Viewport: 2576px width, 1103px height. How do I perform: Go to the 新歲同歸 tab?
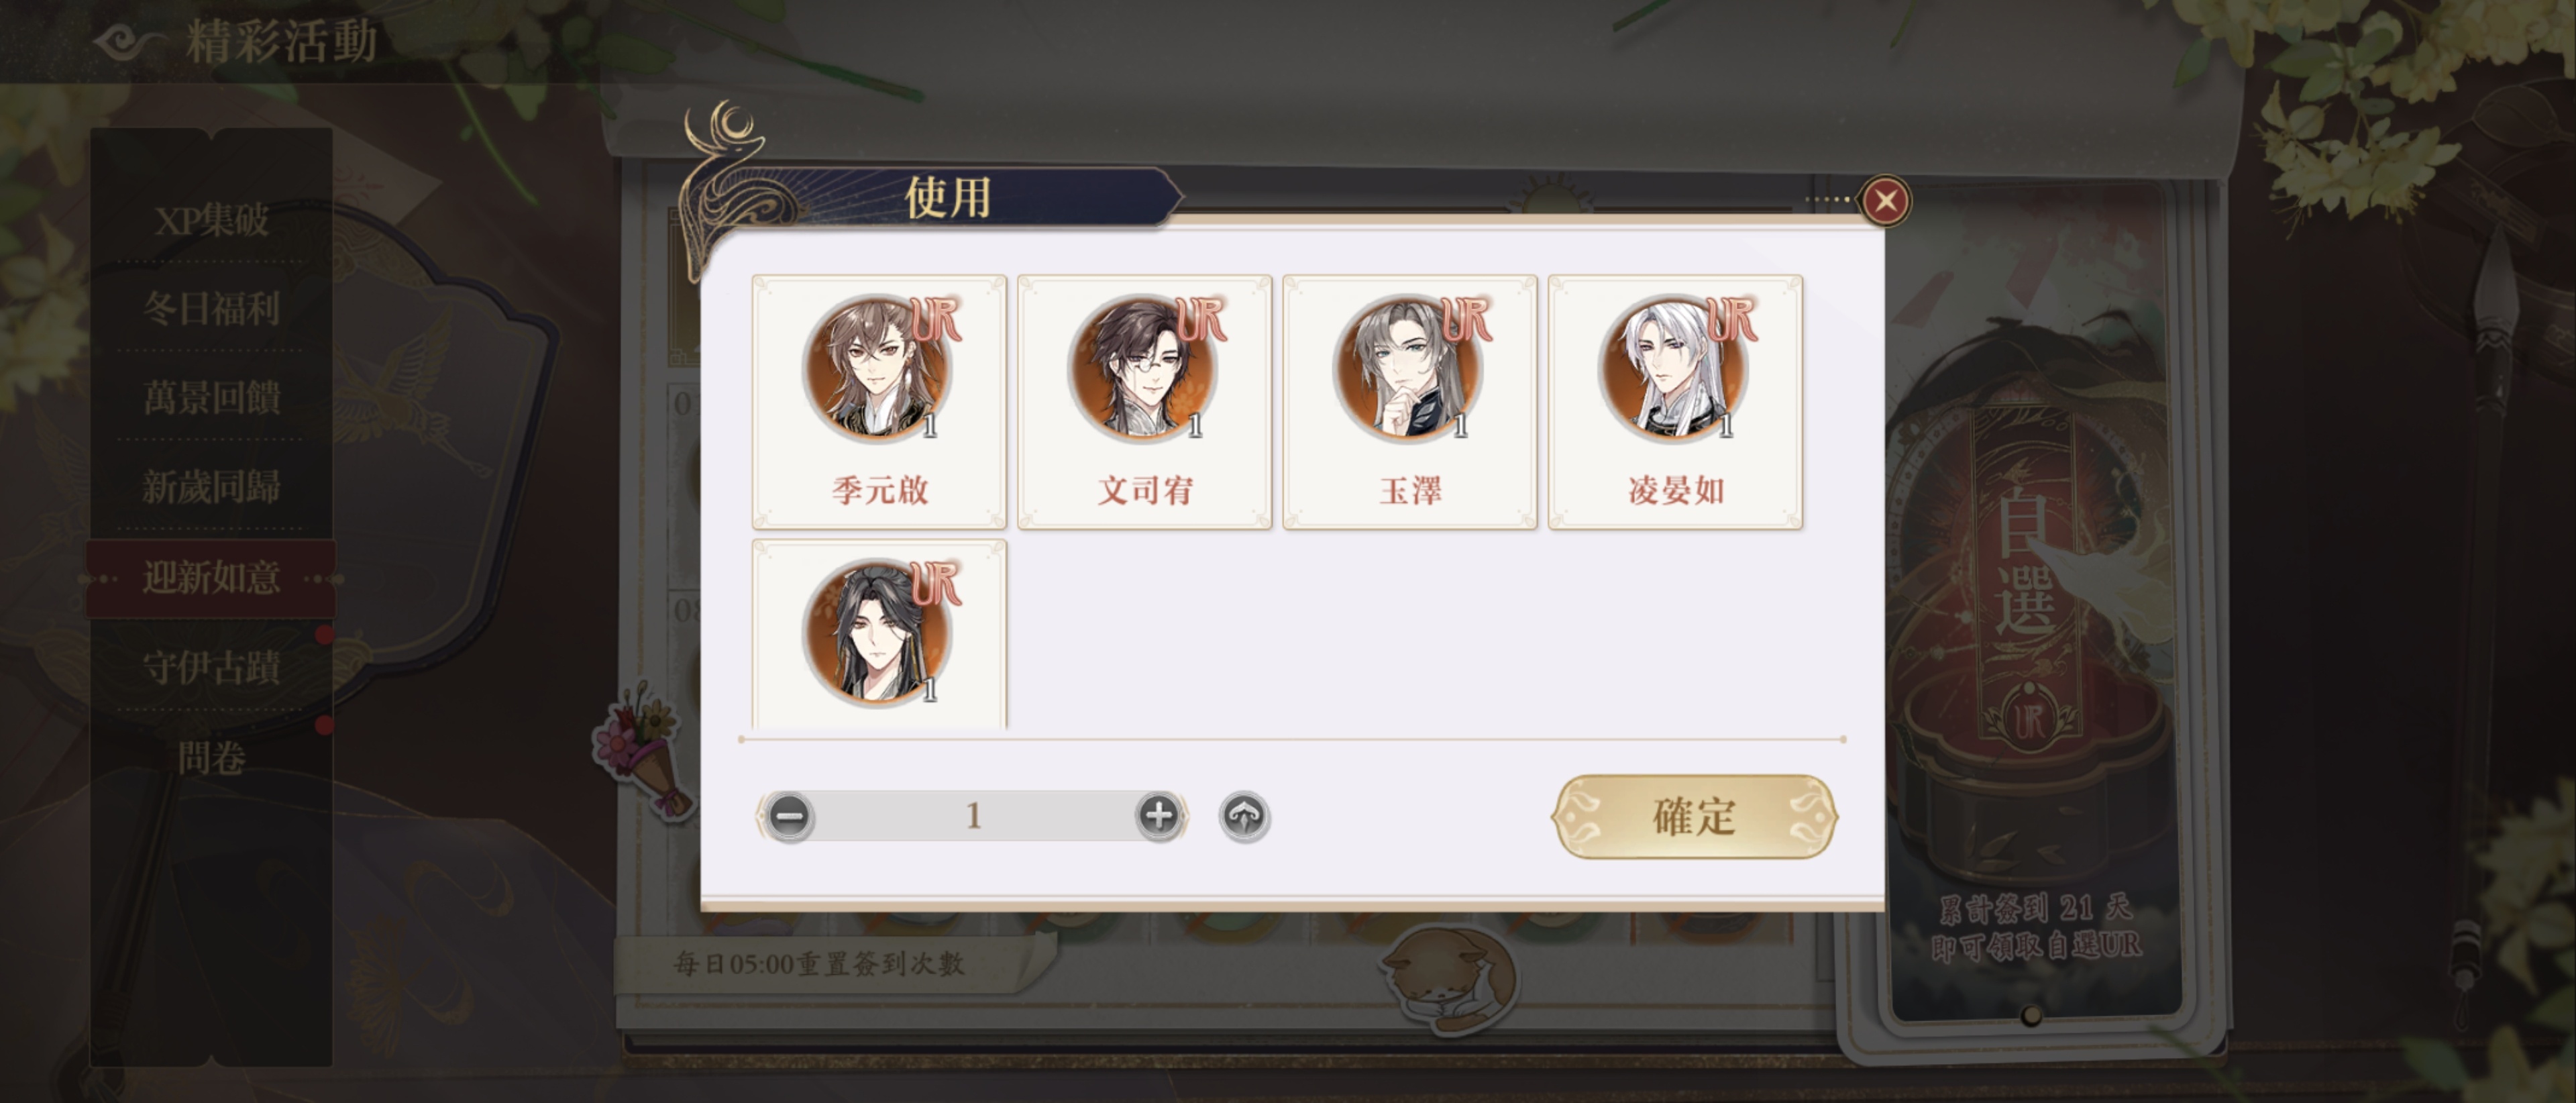pyautogui.click(x=211, y=487)
